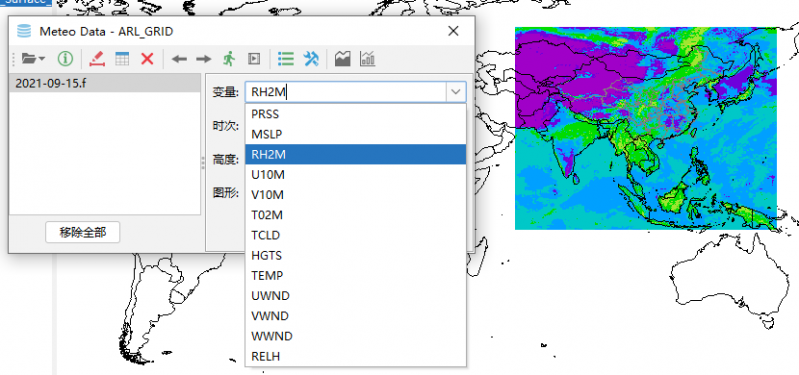Open settings tools wrench icon
799x375 pixels.
pyautogui.click(x=311, y=59)
